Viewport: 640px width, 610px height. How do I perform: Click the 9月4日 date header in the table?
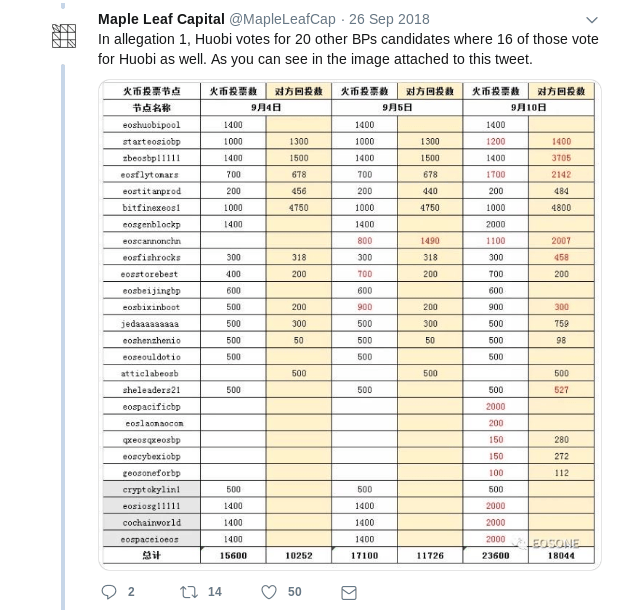click(266, 107)
